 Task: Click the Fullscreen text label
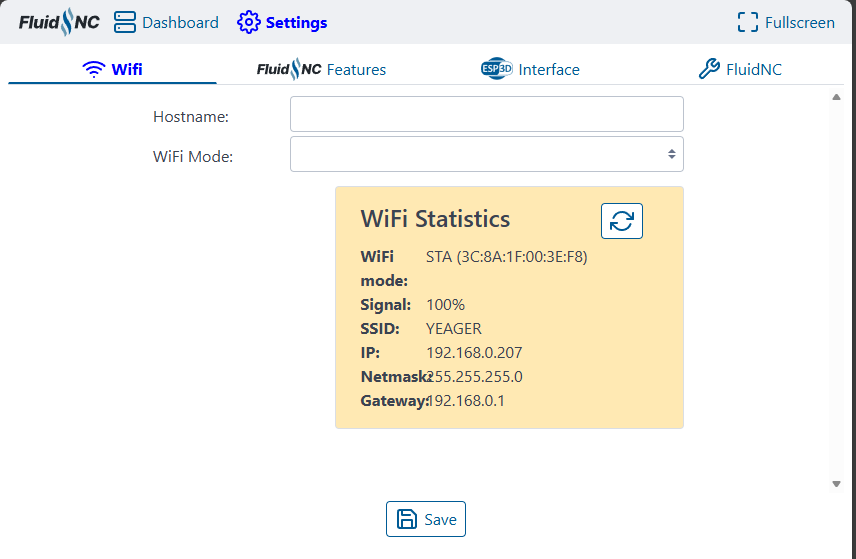point(799,22)
